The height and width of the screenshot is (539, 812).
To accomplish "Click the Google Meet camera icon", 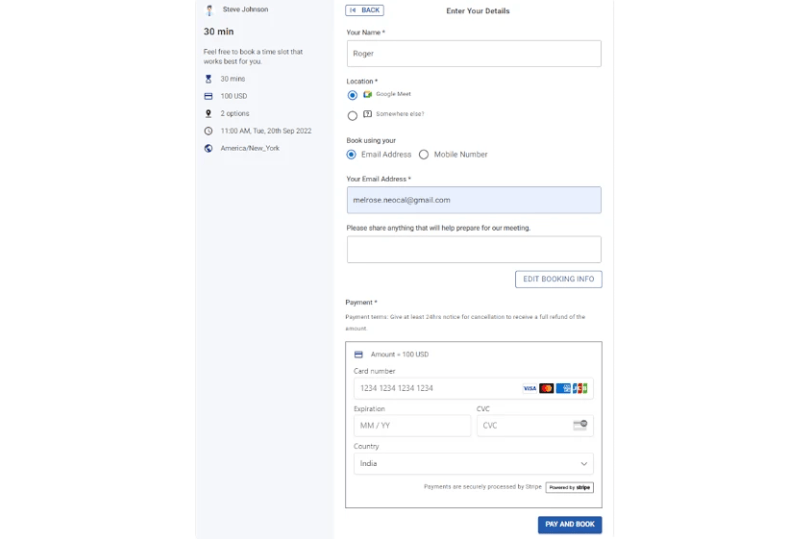I will pyautogui.click(x=367, y=95).
